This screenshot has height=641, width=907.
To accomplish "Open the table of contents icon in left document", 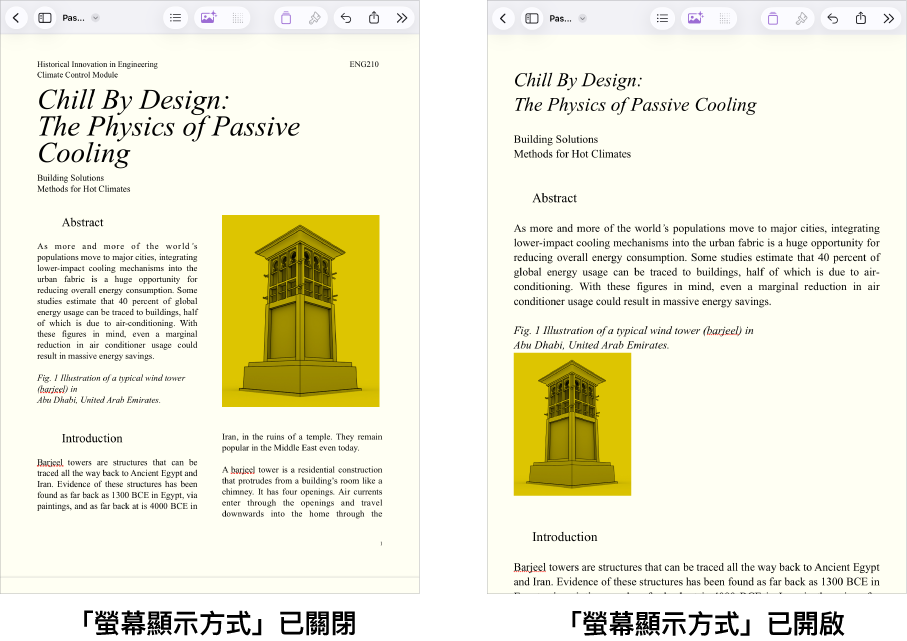I will [176, 17].
